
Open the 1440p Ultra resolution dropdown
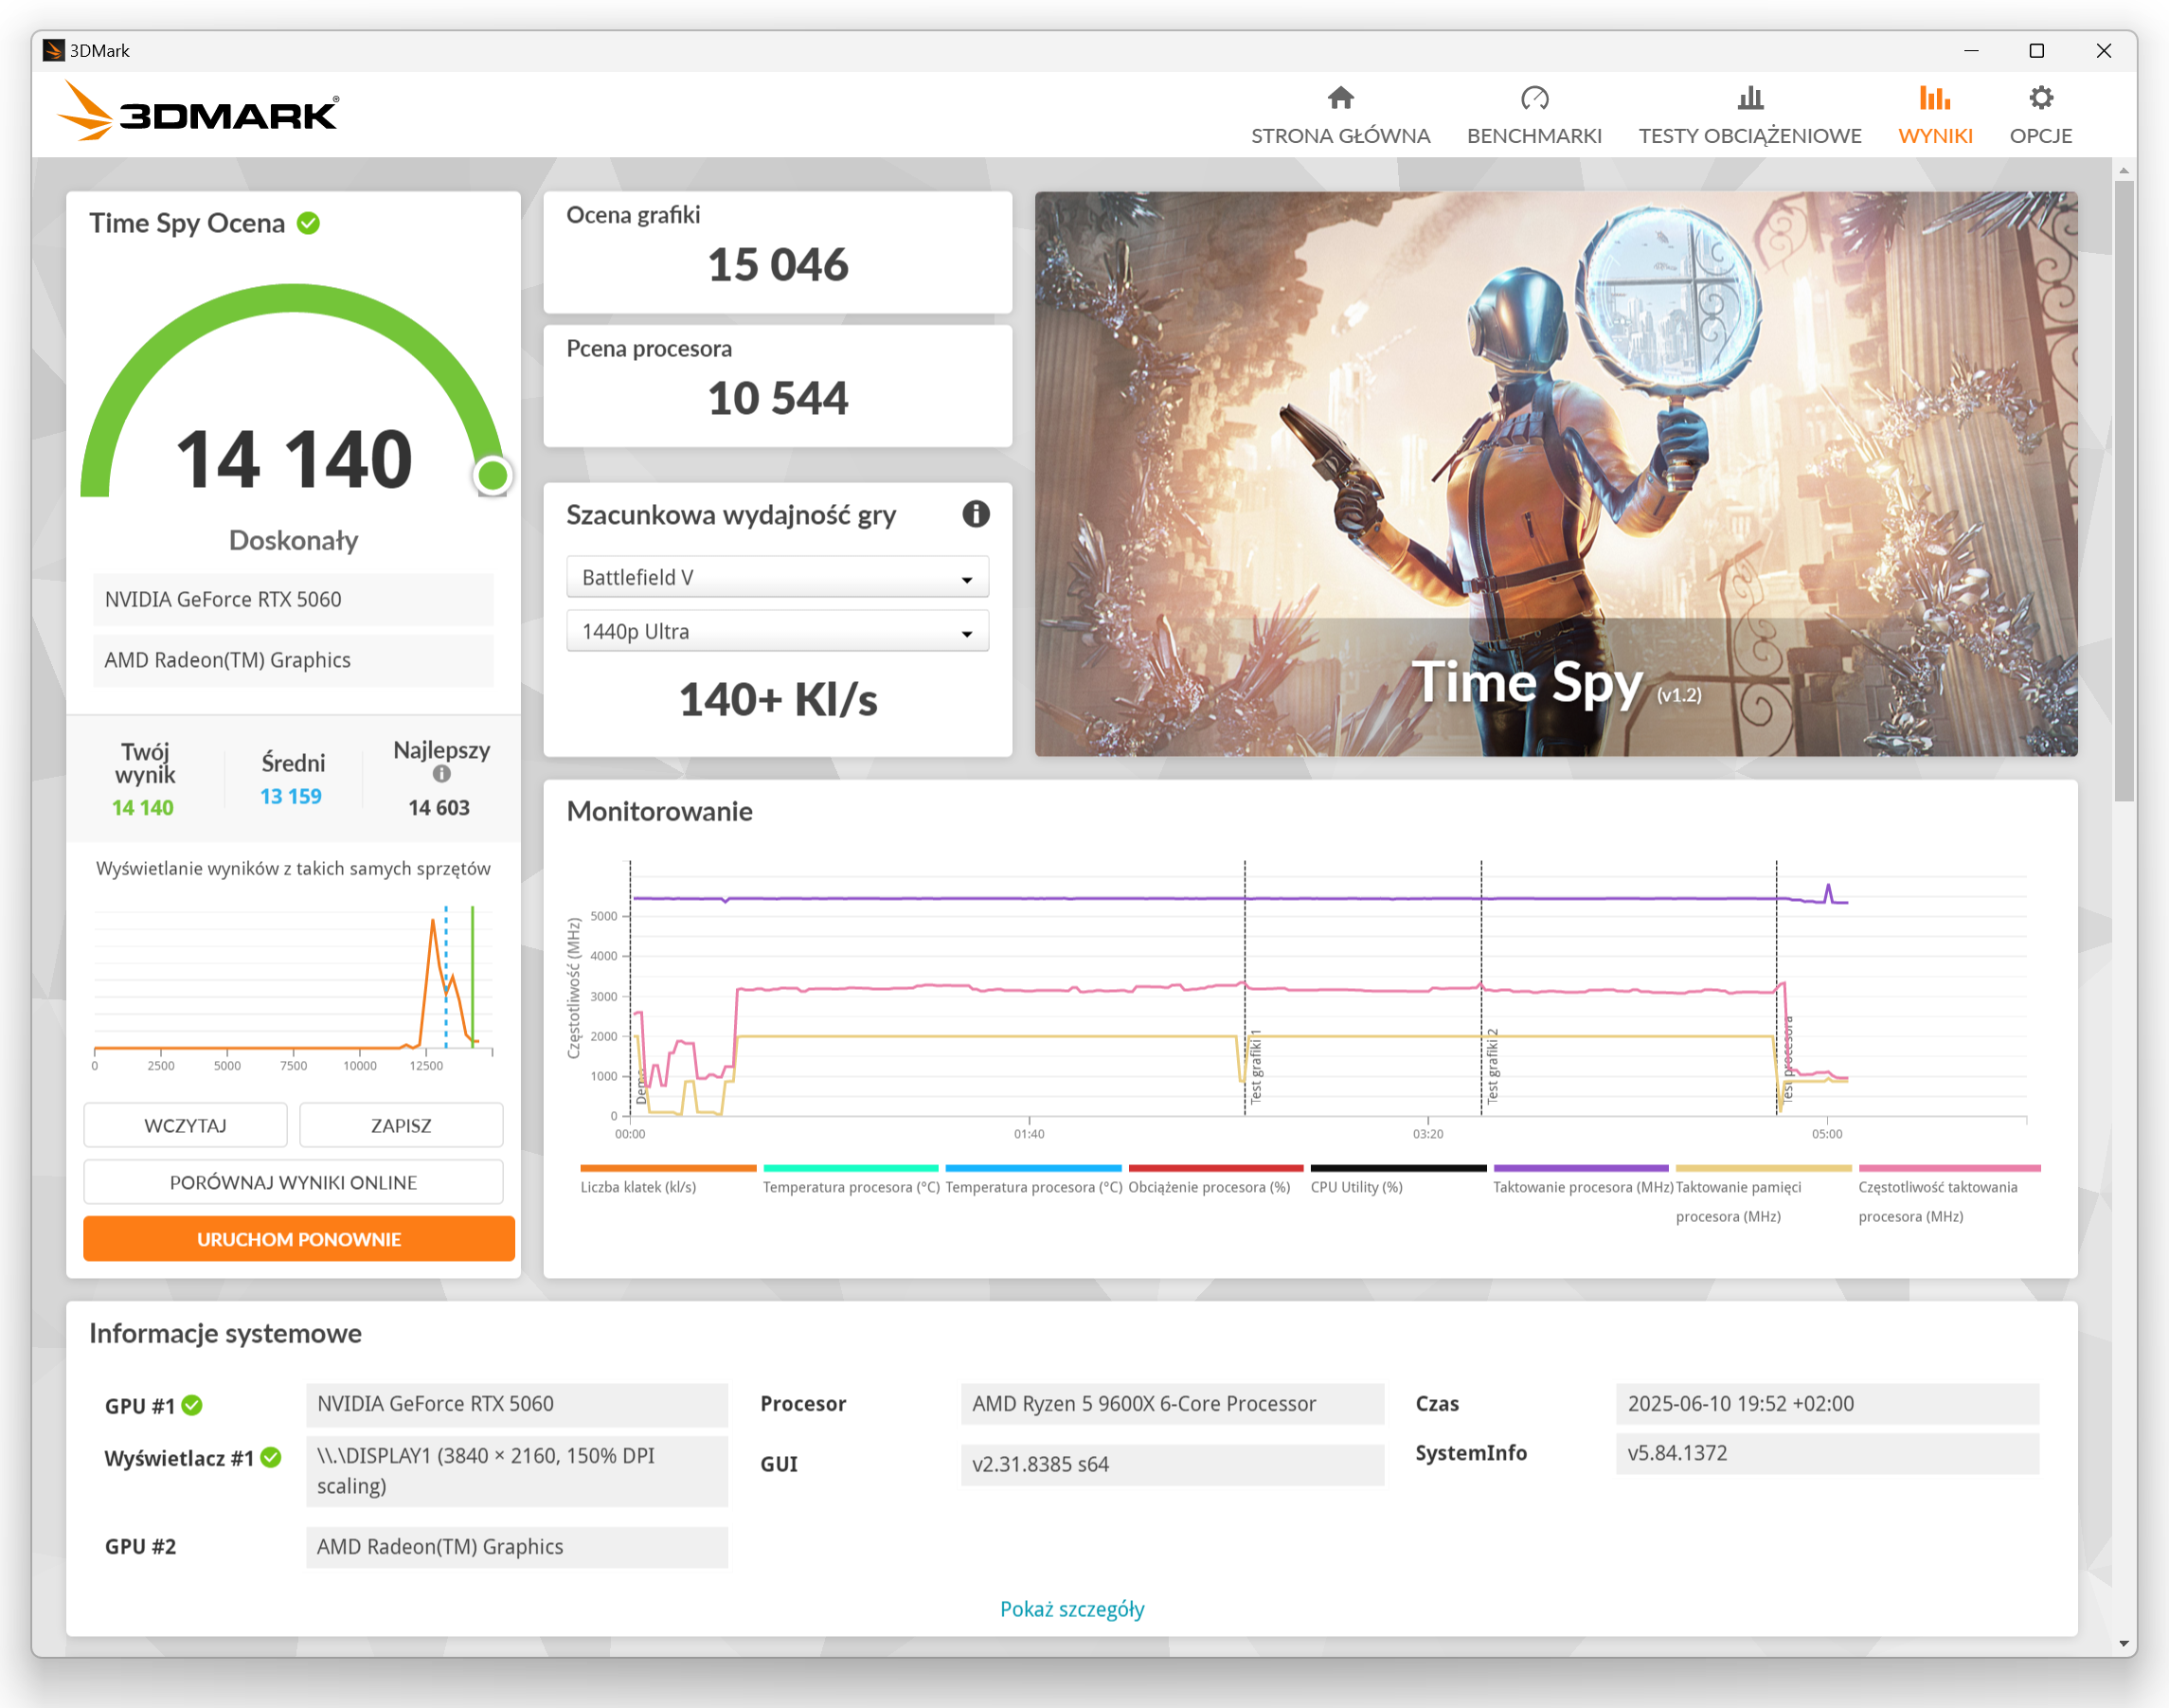click(x=777, y=632)
